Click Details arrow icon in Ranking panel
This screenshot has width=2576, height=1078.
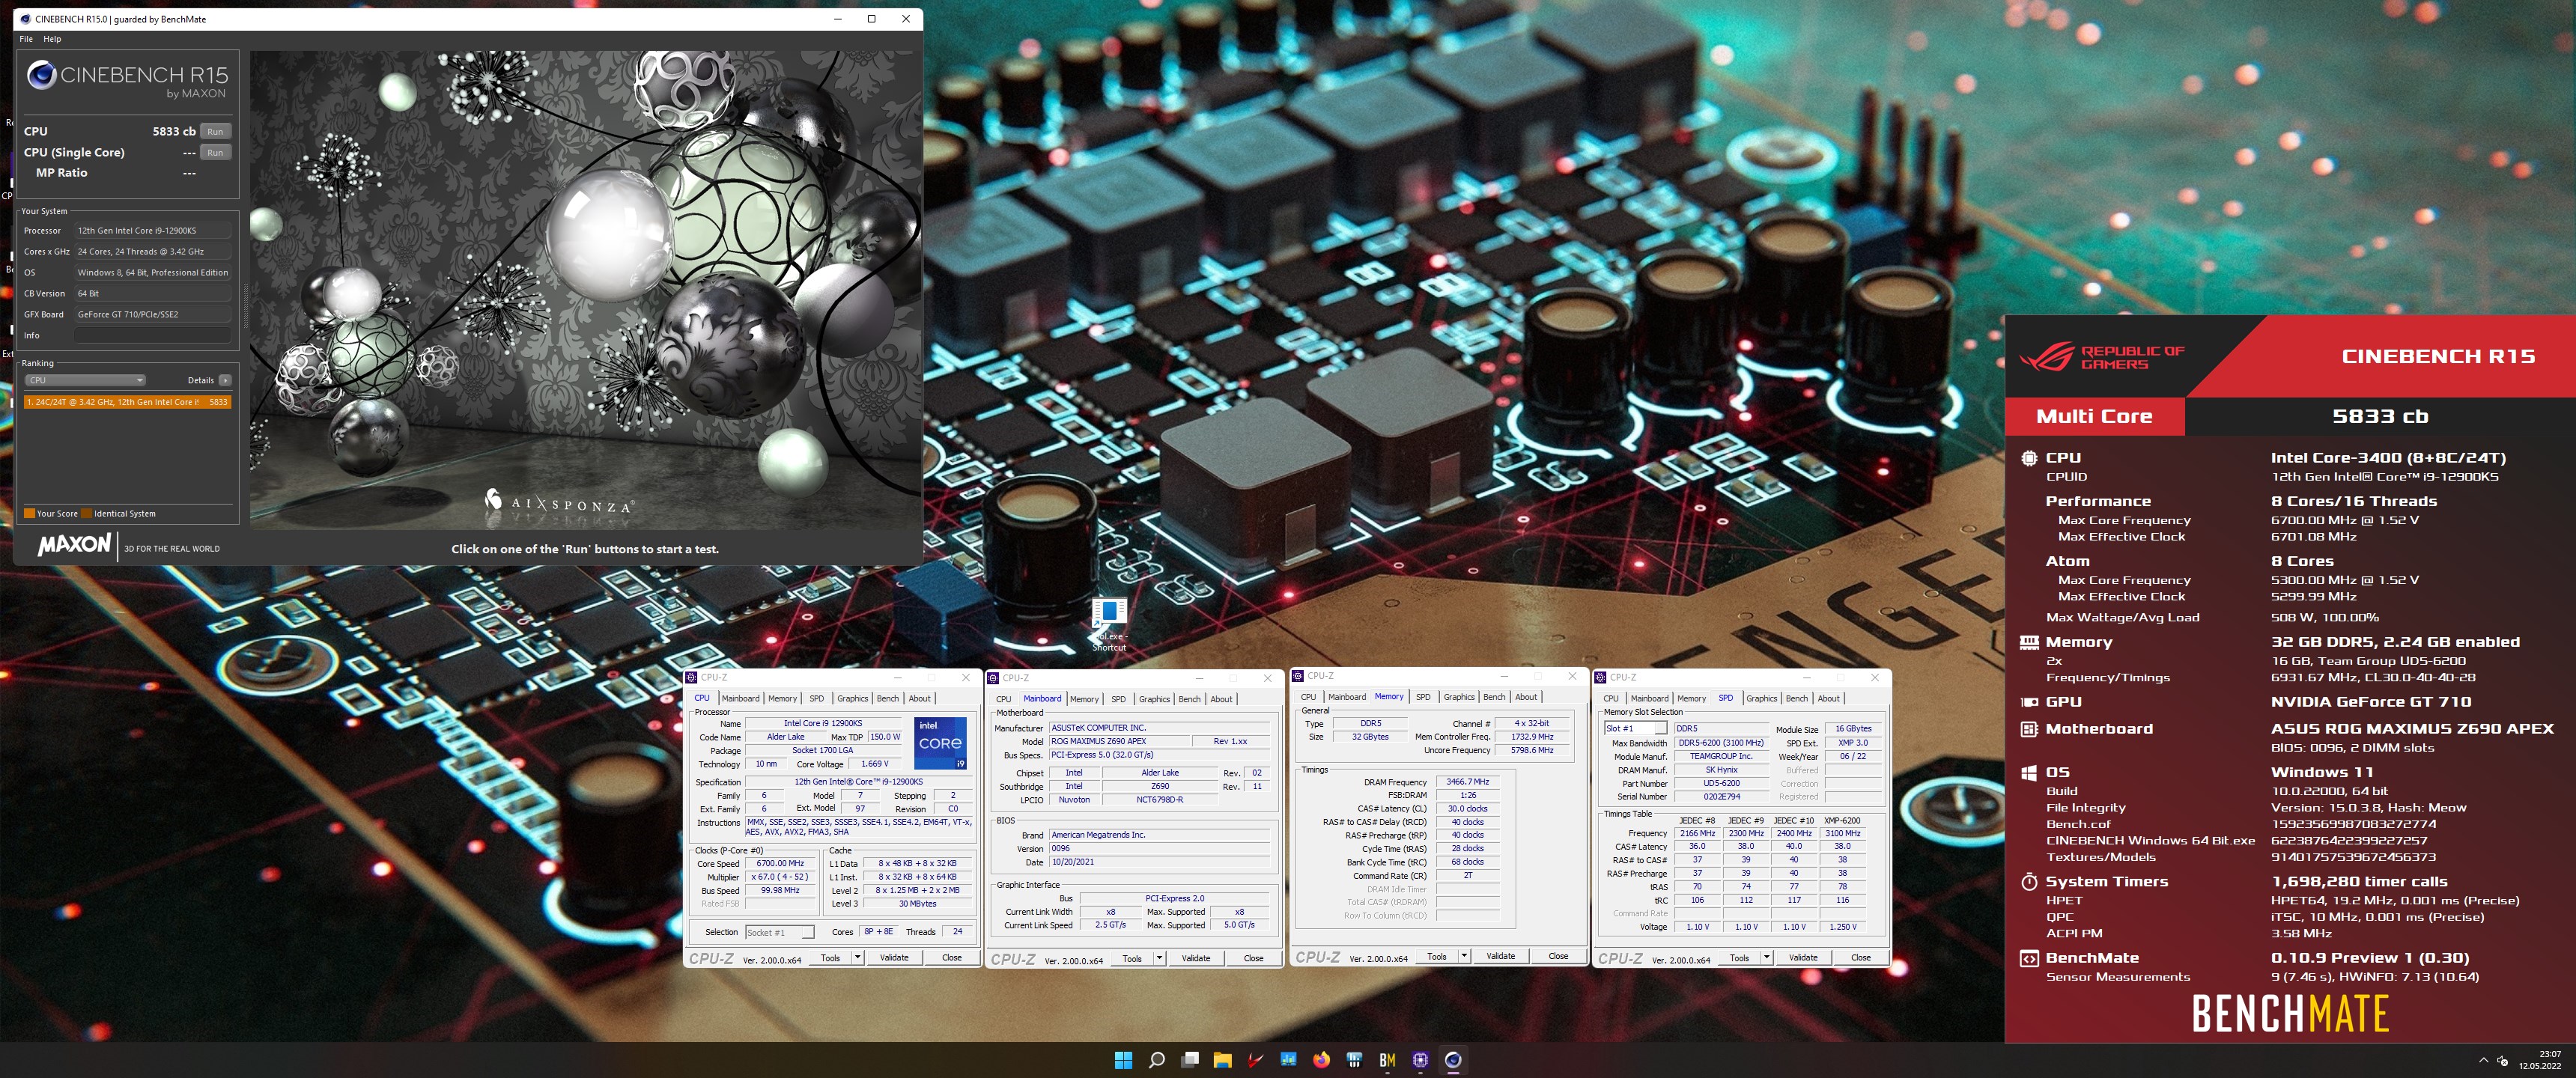tap(225, 380)
